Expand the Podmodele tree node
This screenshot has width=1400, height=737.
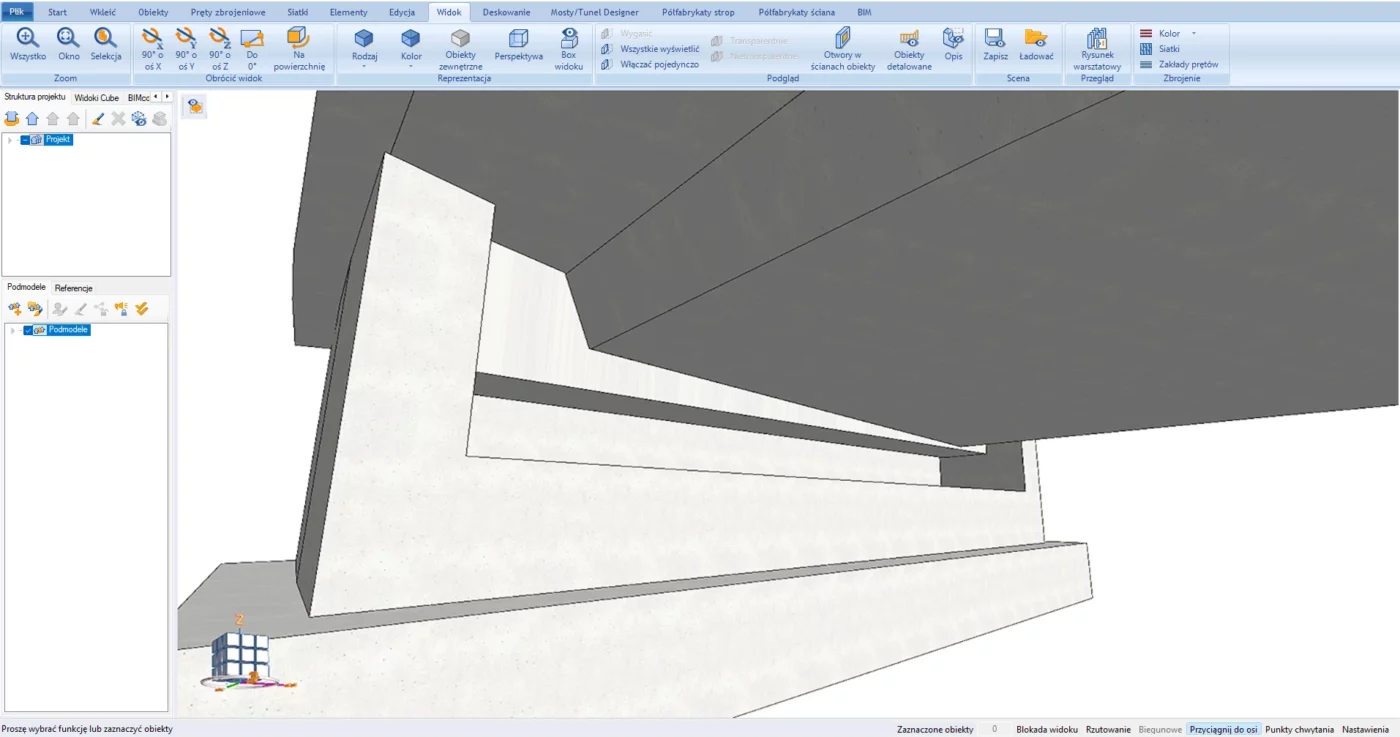[13, 330]
